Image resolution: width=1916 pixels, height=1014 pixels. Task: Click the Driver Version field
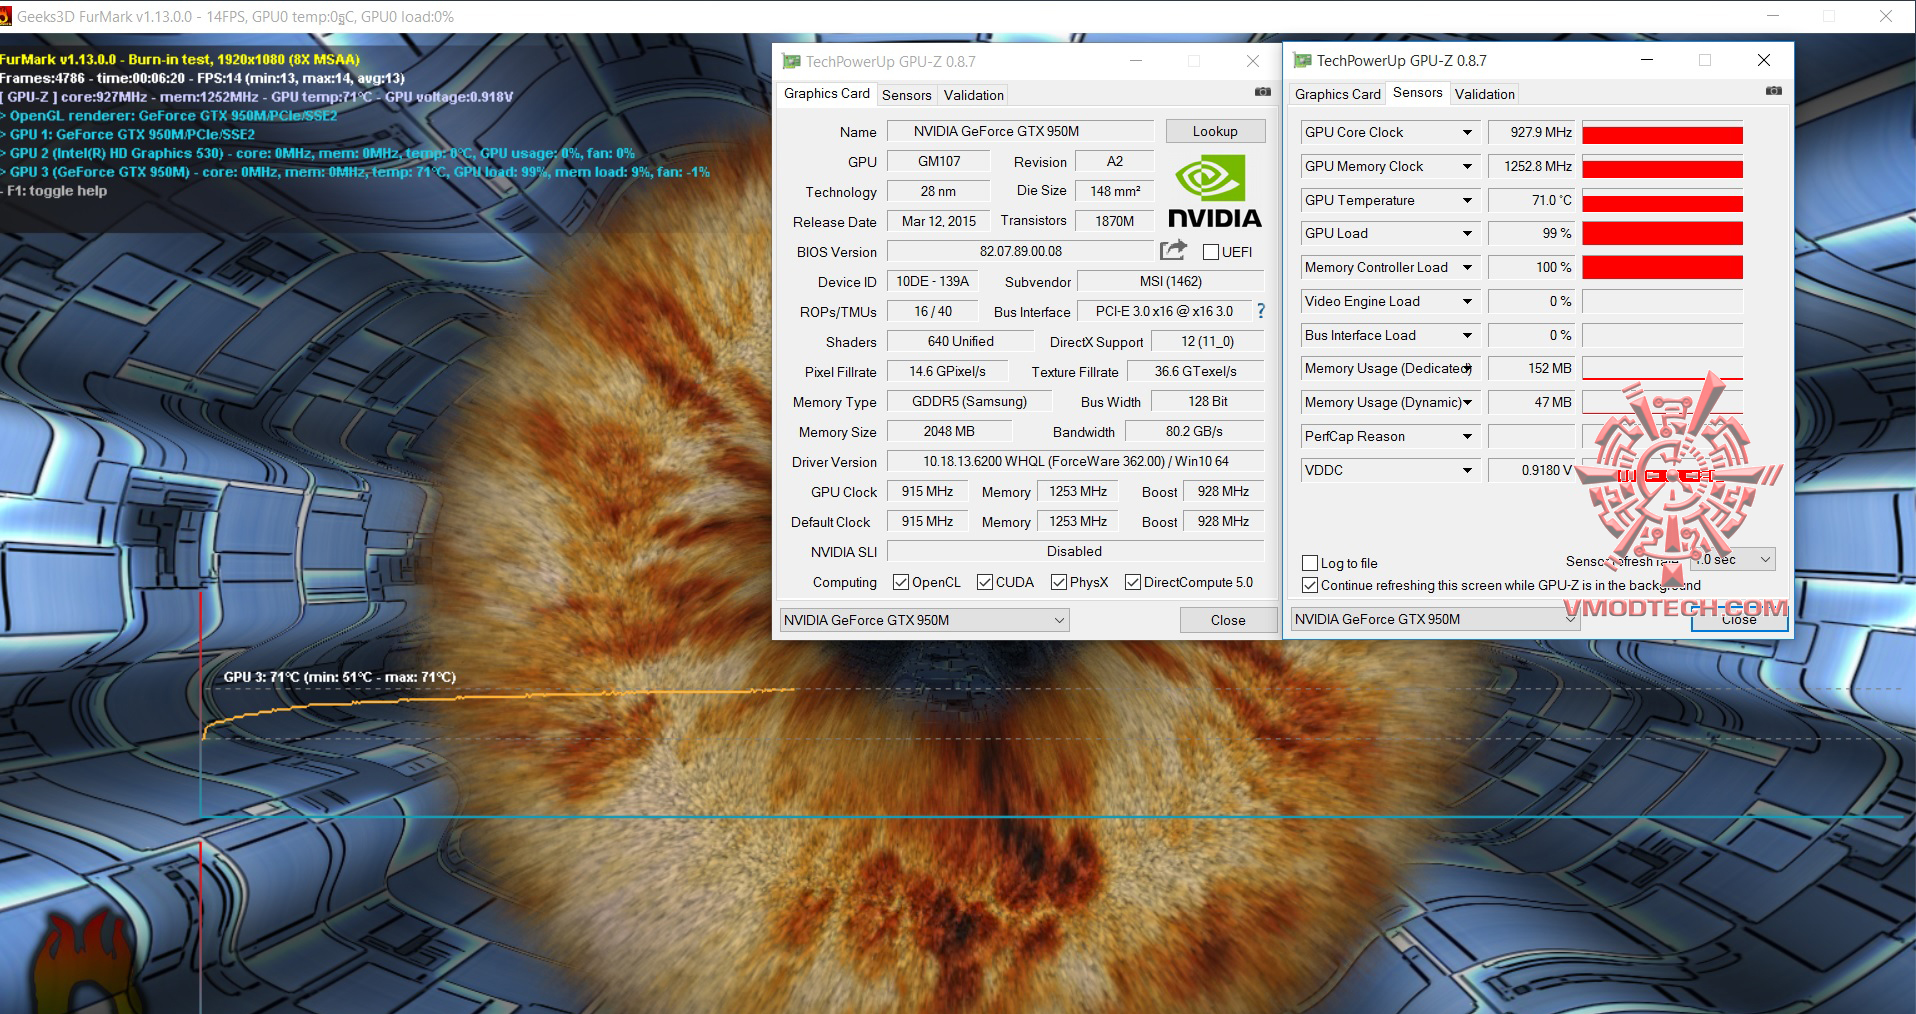[1076, 461]
